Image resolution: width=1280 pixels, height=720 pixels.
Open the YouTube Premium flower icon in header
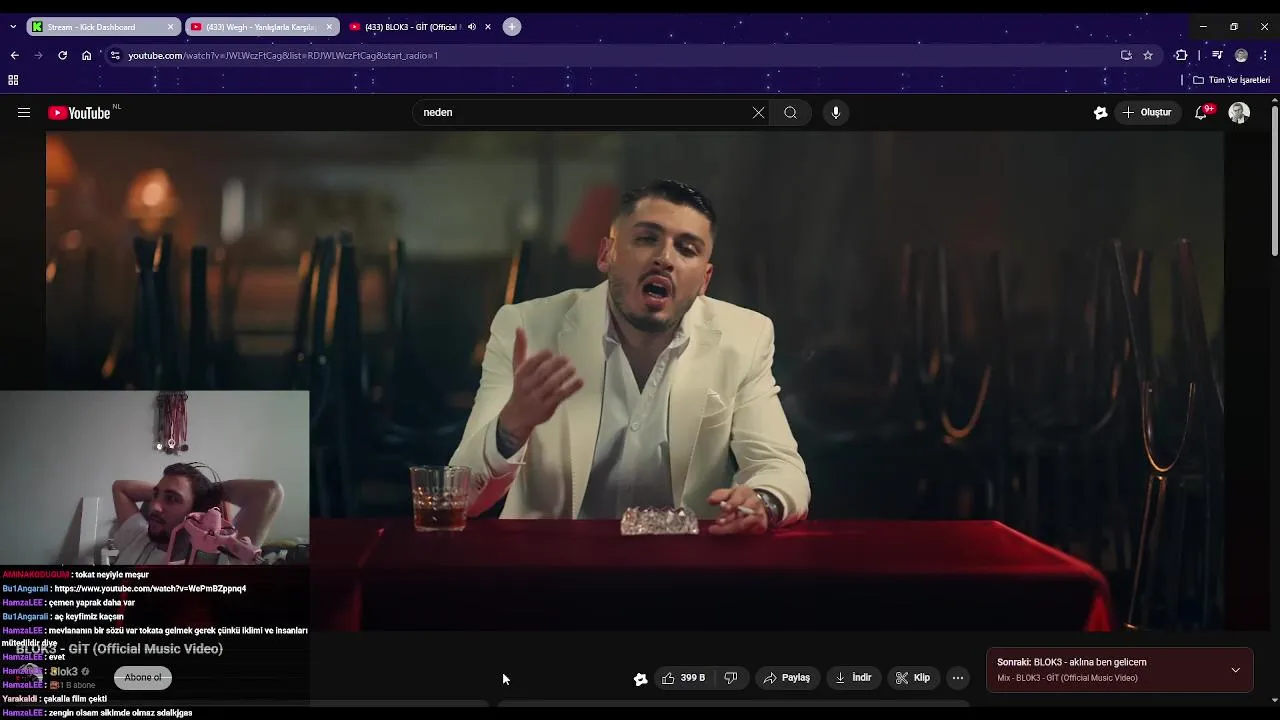(x=1100, y=113)
